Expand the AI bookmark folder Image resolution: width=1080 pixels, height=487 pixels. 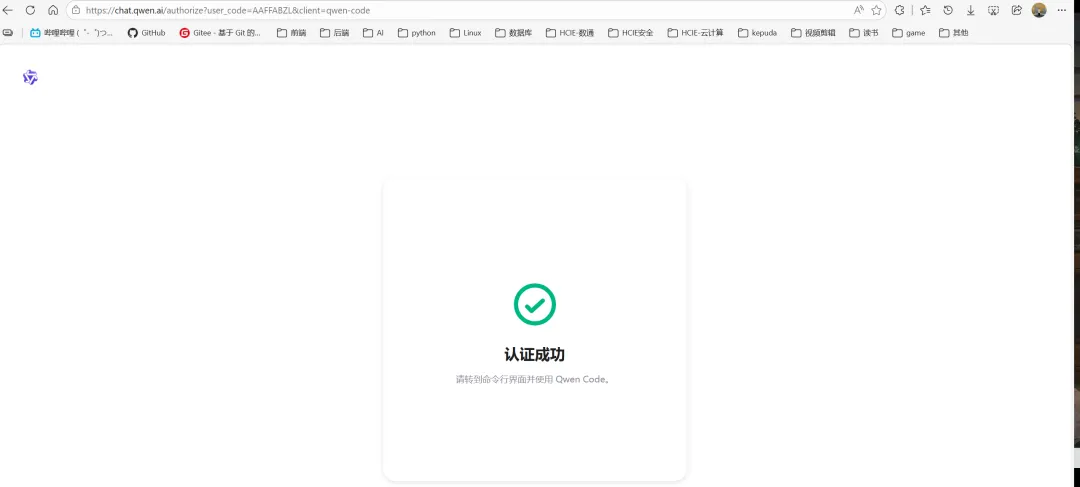(373, 32)
